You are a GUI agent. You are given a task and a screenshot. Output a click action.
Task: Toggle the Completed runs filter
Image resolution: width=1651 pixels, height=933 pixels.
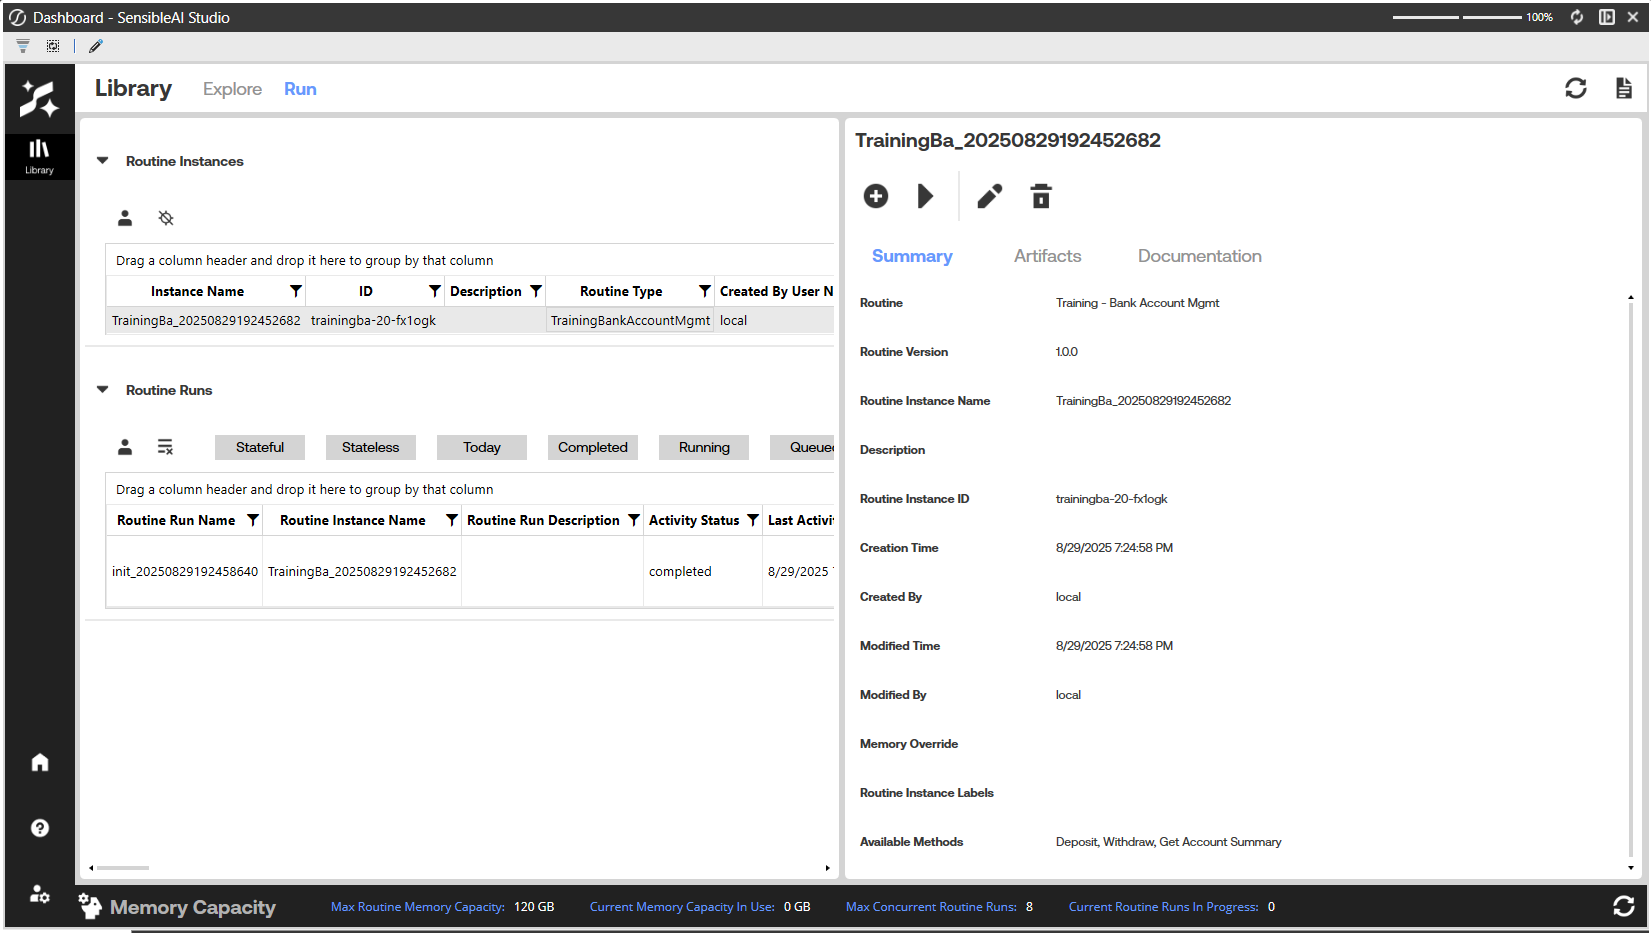point(592,448)
